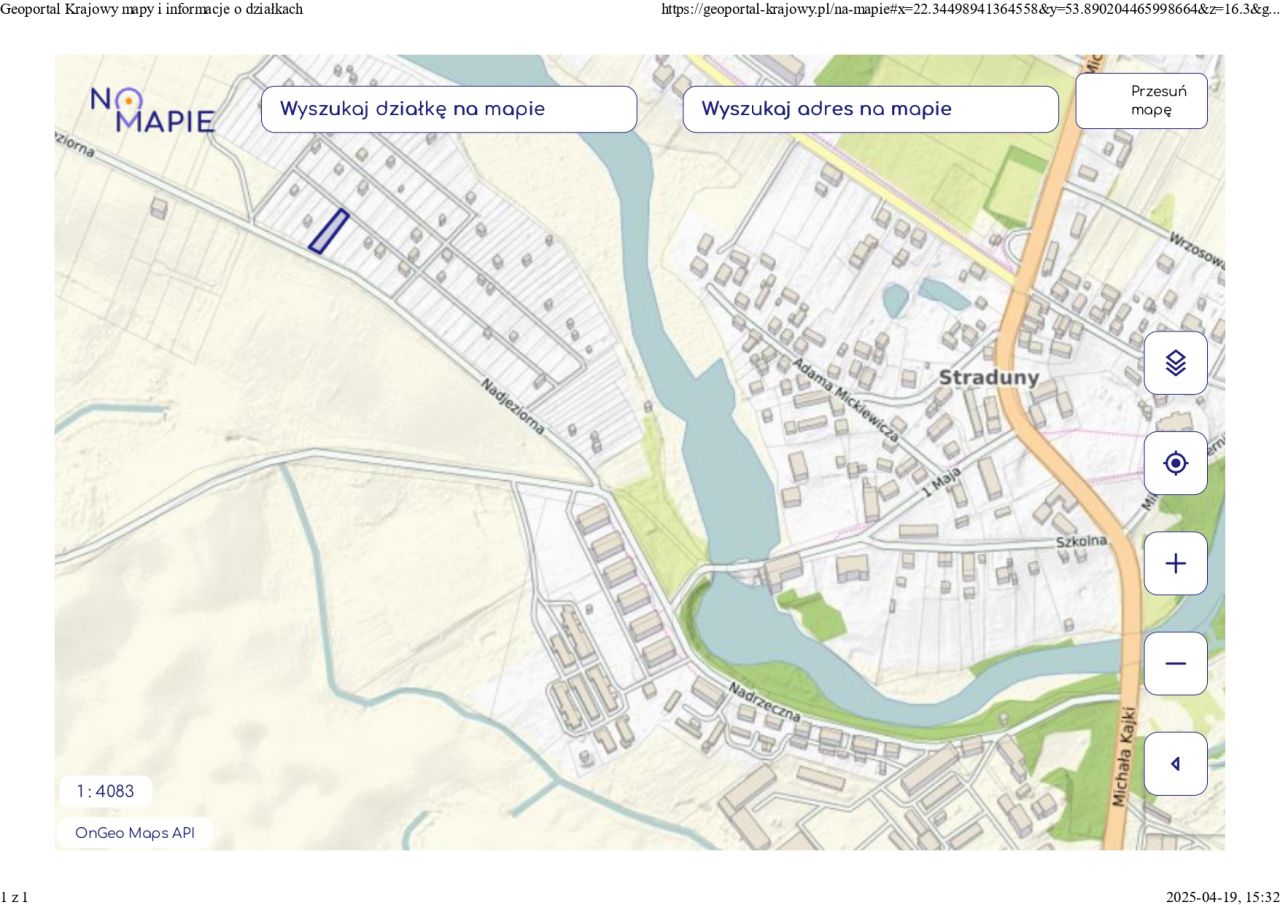The height and width of the screenshot is (905, 1280).
Task: Focus the 'Wyszukaj adres na mapie' field
Action: [870, 109]
